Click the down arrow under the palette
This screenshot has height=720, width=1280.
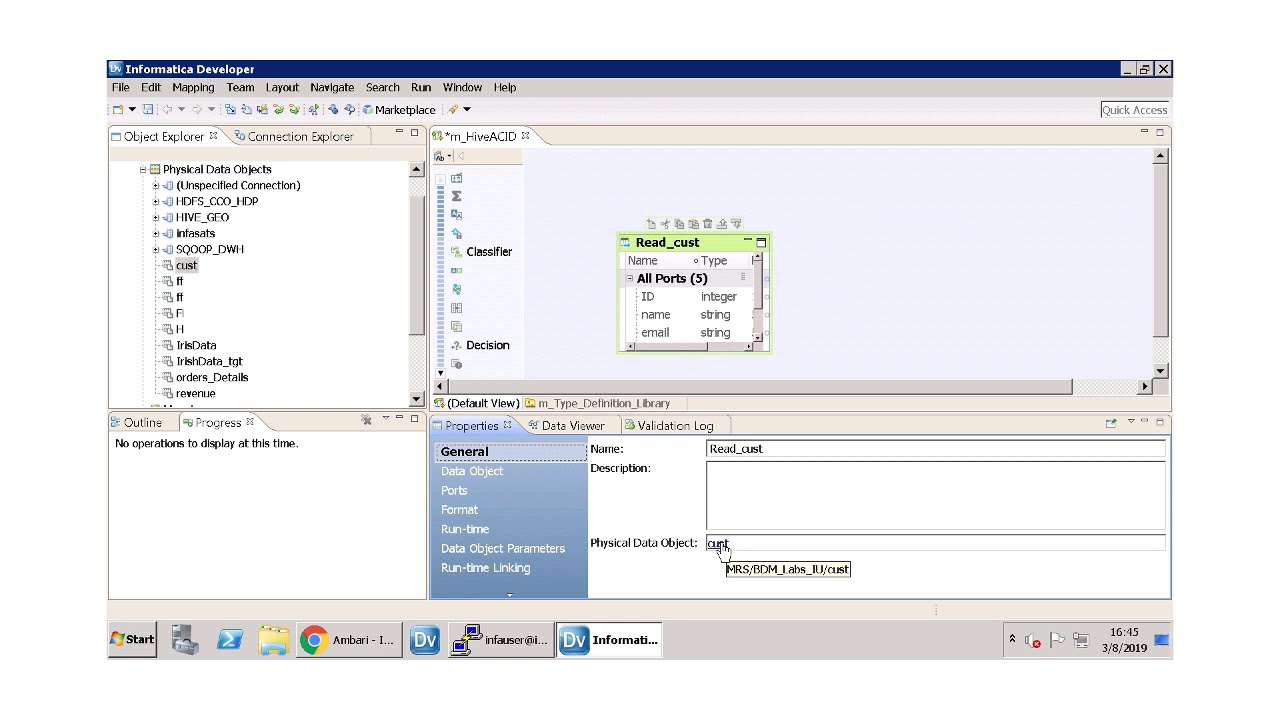441,372
